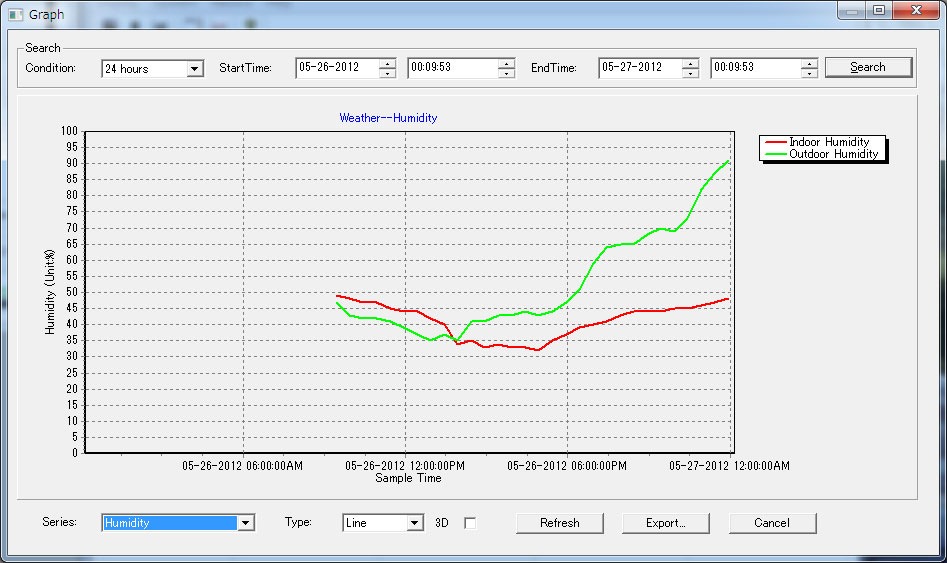Click the Export... button

pyautogui.click(x=666, y=523)
